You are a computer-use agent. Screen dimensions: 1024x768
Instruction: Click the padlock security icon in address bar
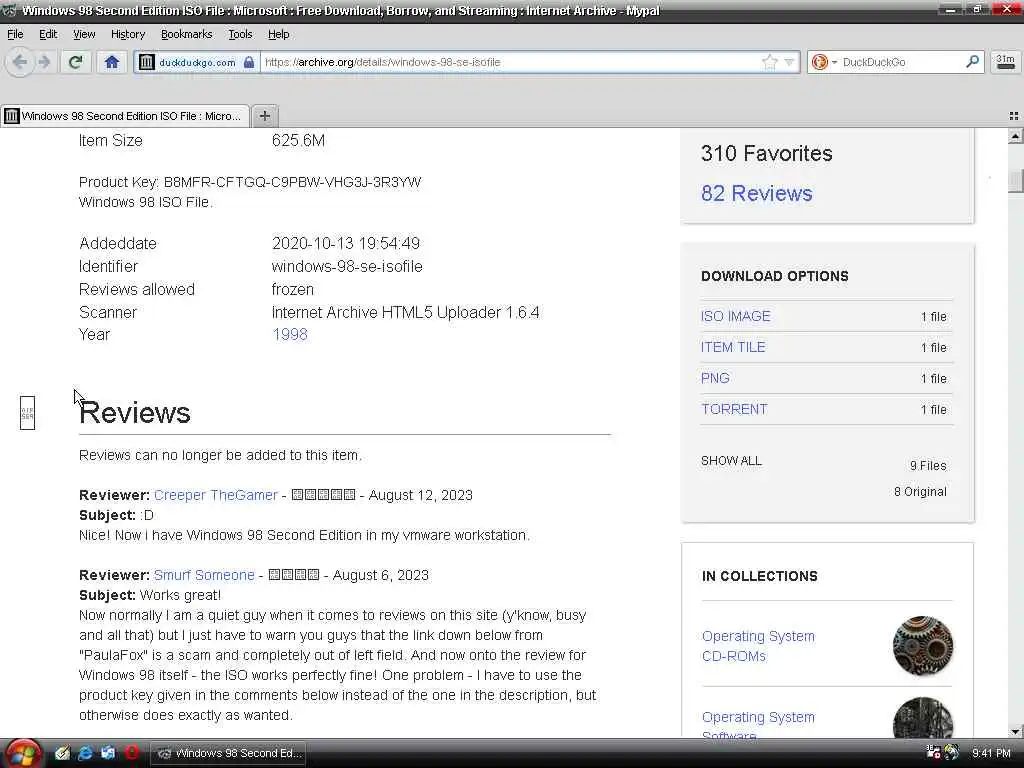point(249,62)
